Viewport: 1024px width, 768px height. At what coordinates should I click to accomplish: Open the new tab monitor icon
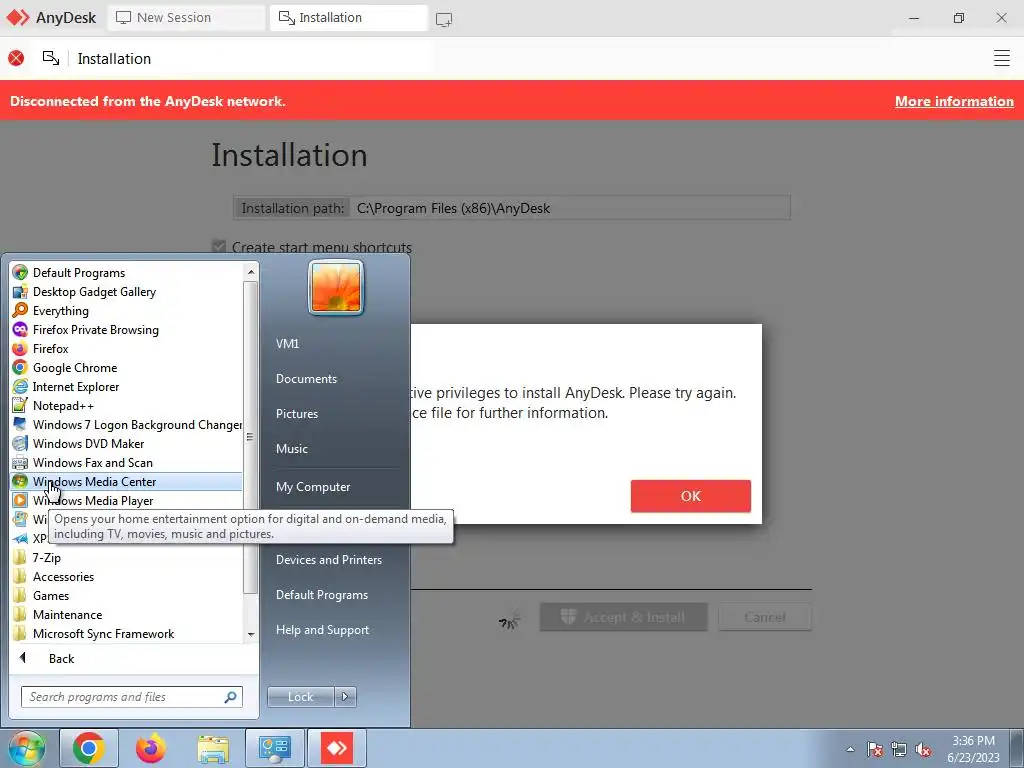coord(444,20)
